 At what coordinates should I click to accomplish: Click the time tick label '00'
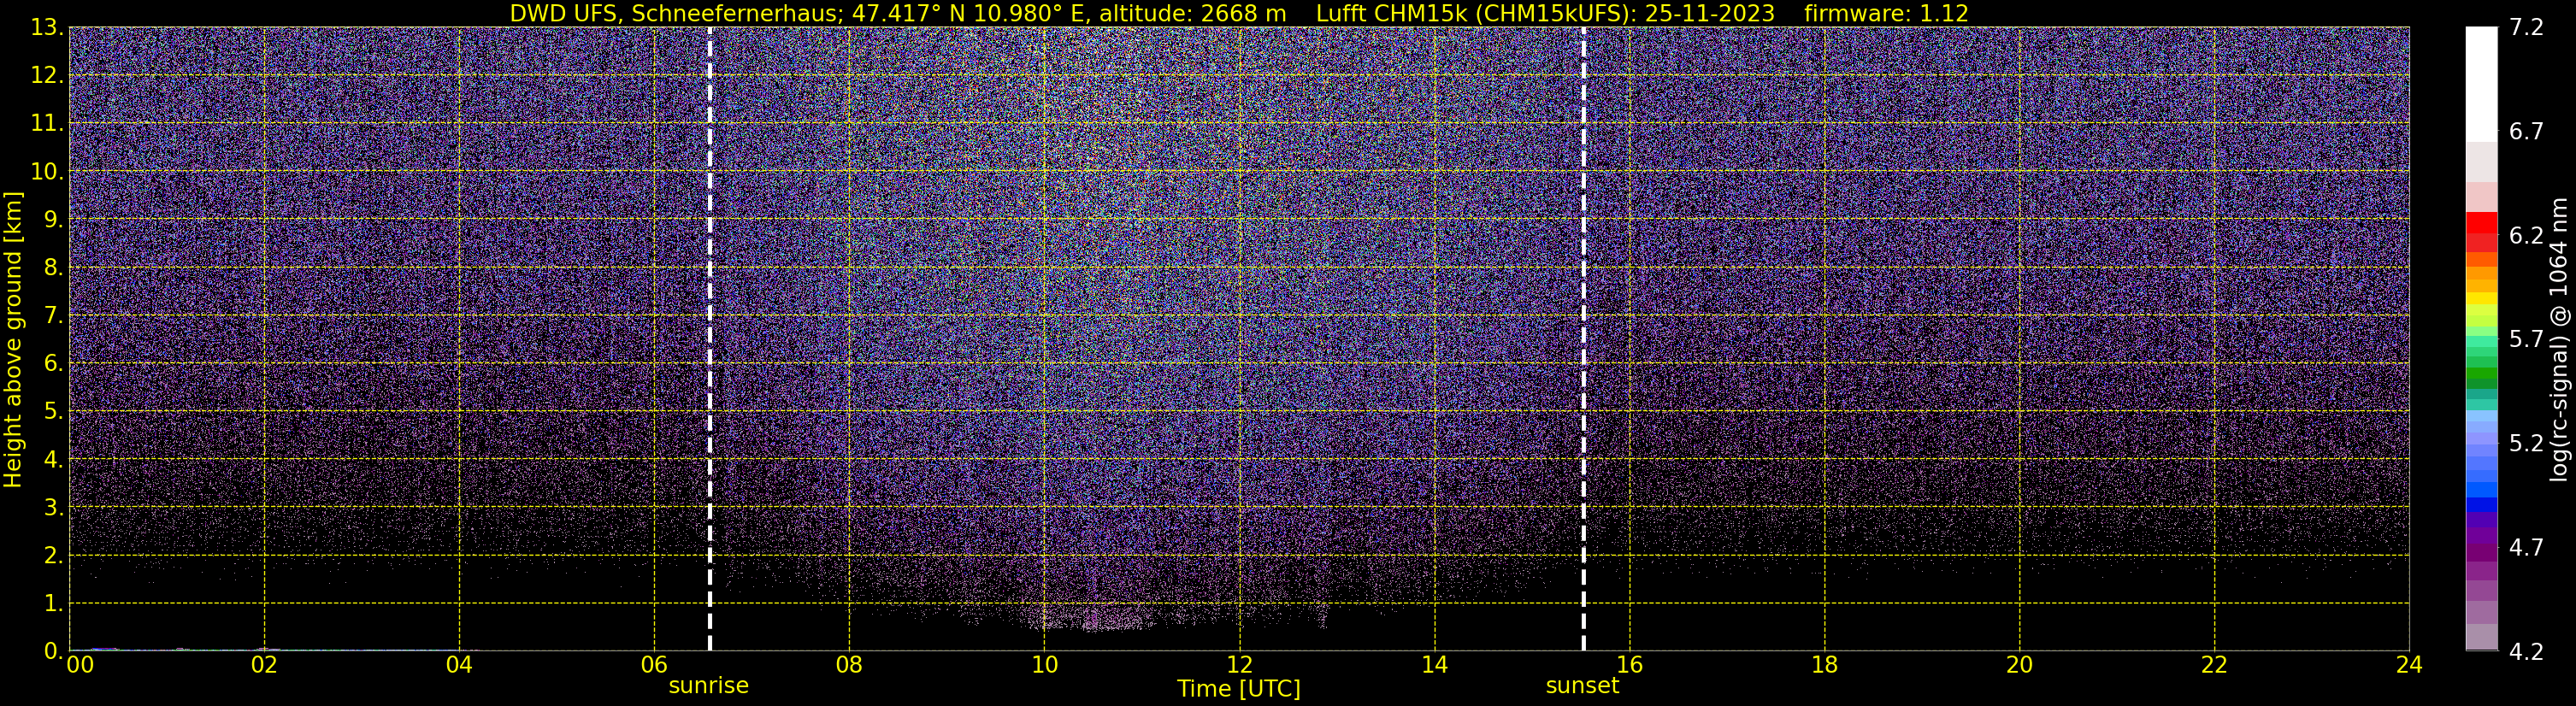(79, 665)
